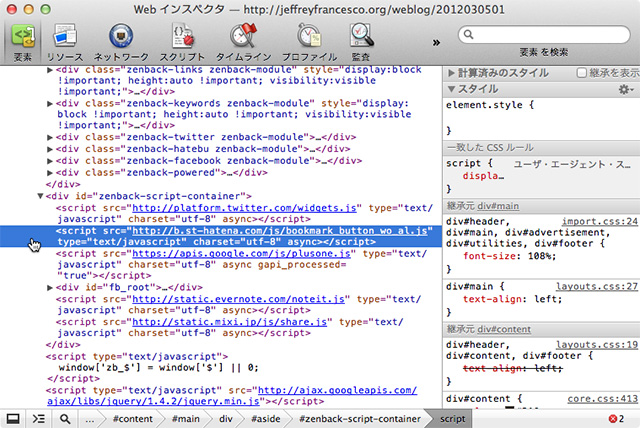Select the #aside breadcrumb
Image resolution: width=640 pixels, height=428 pixels.
tap(266, 419)
